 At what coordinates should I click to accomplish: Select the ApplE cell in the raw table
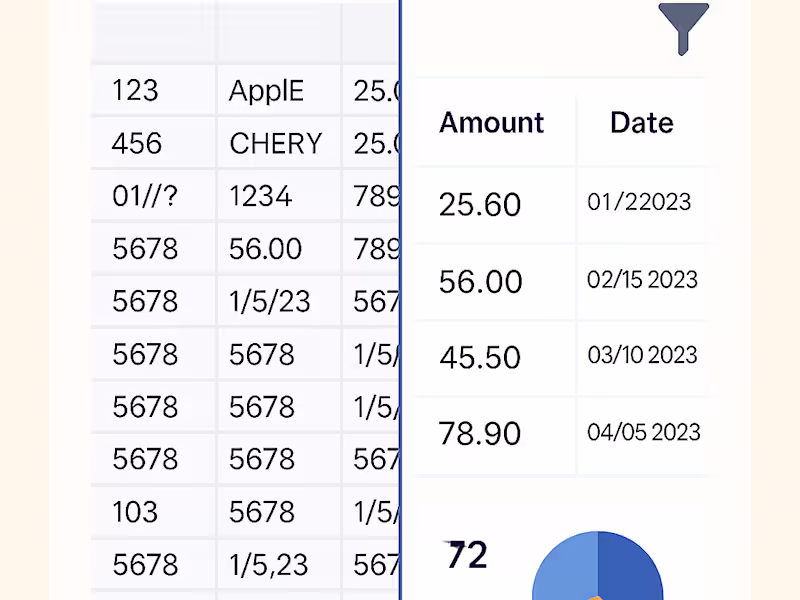(266, 91)
